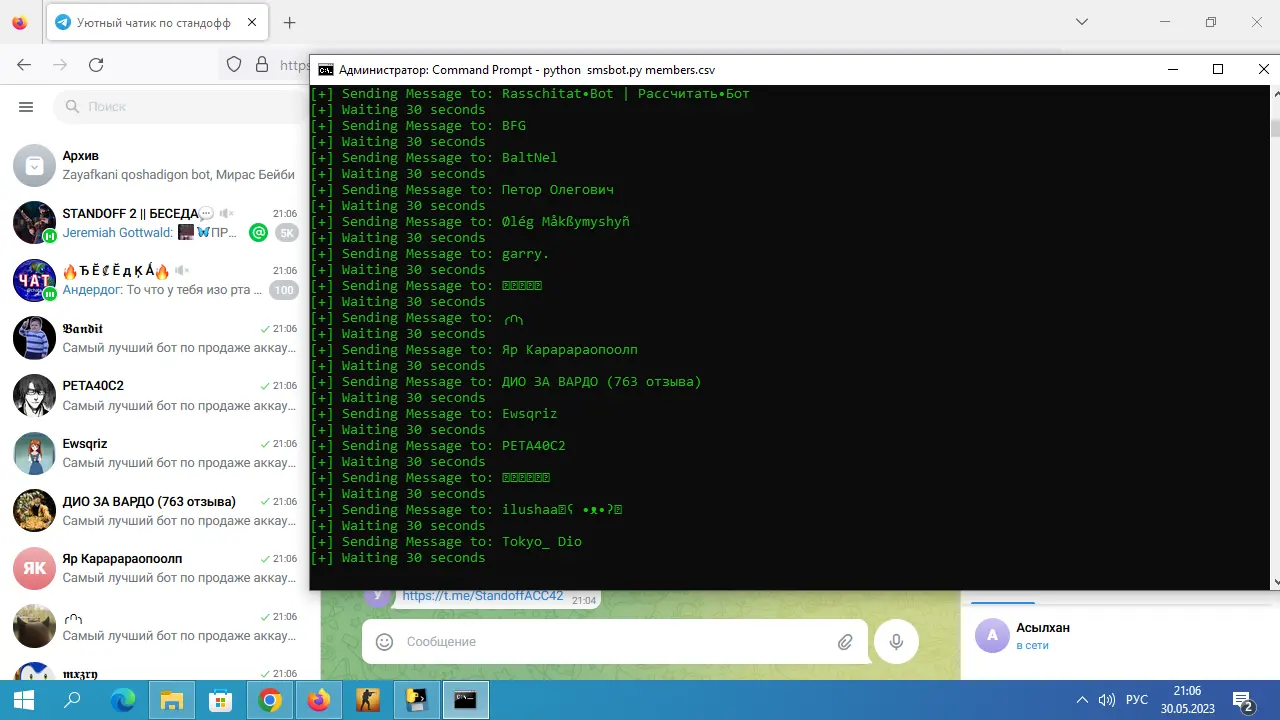Click the mention @ badge in STANDOFF 2 chat
The image size is (1280, 720).
[x=259, y=233]
